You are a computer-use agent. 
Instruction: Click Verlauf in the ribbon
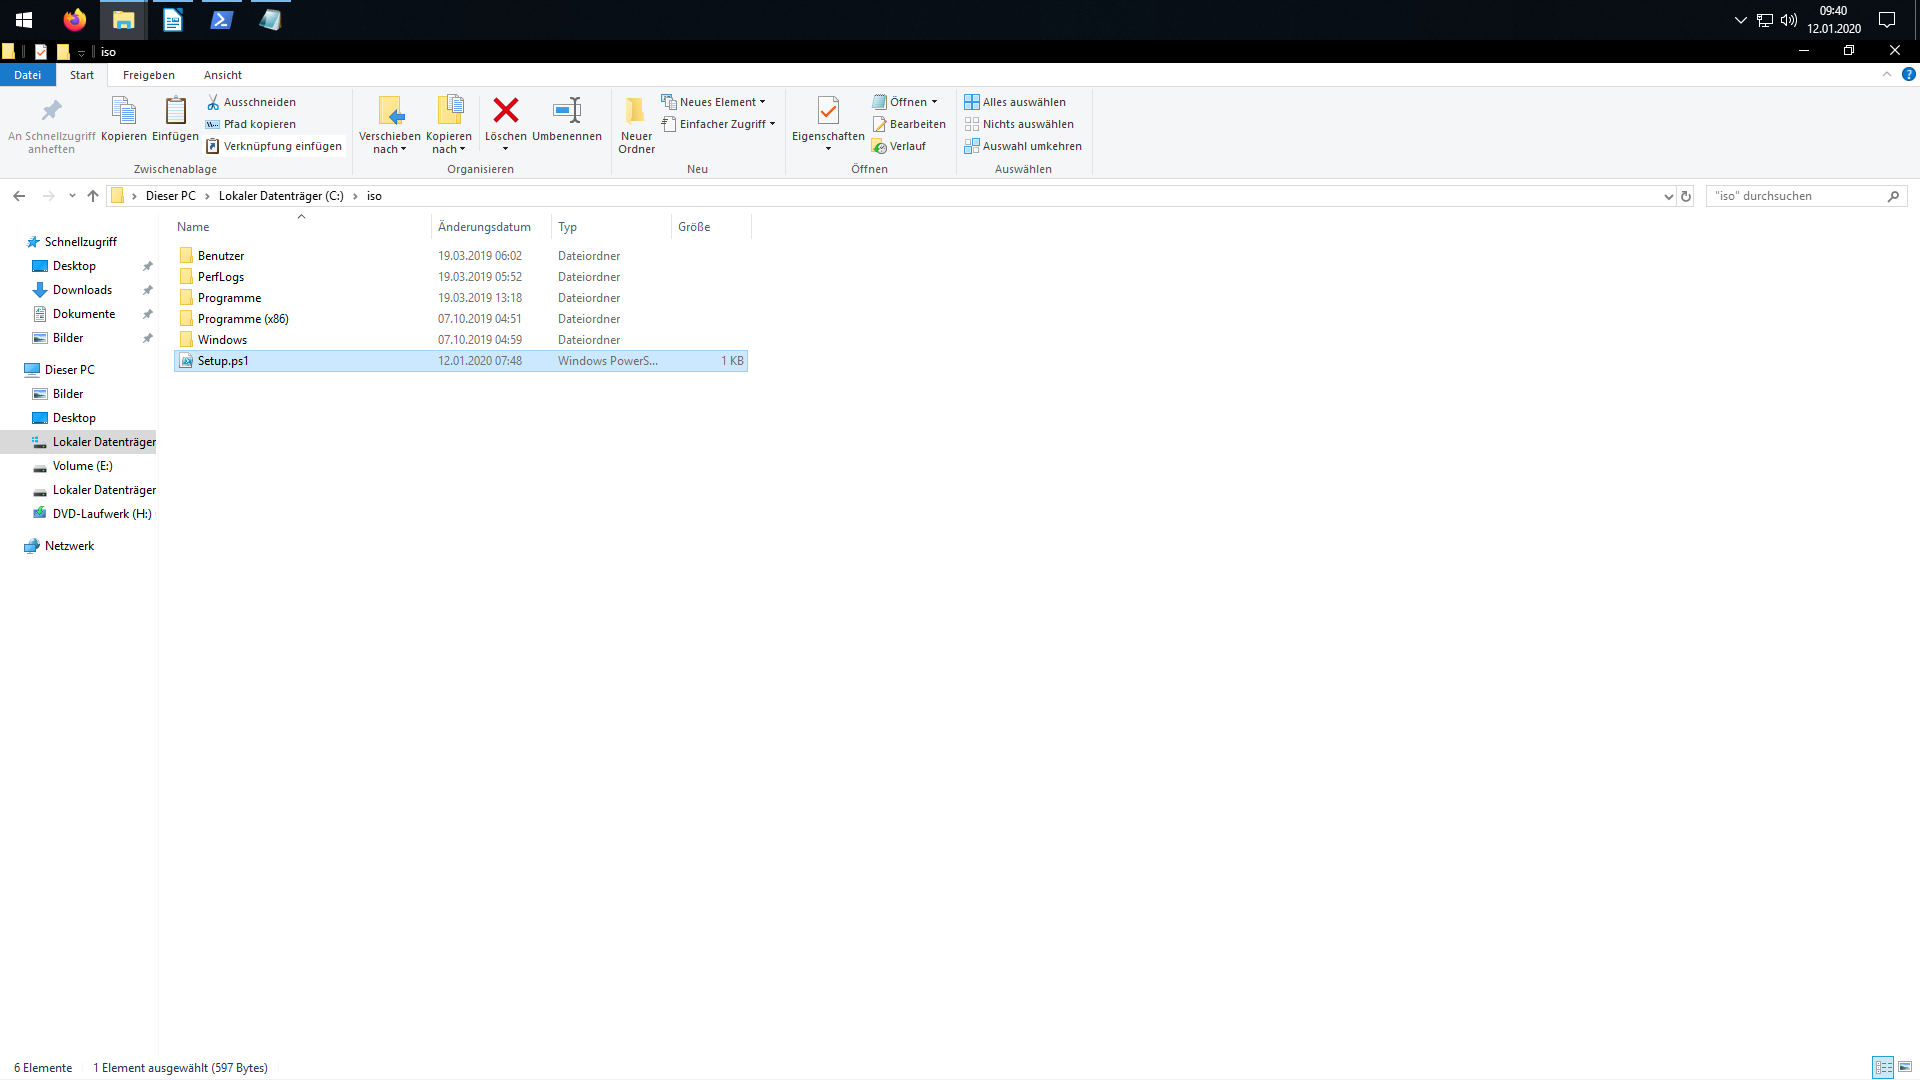[x=899, y=146]
